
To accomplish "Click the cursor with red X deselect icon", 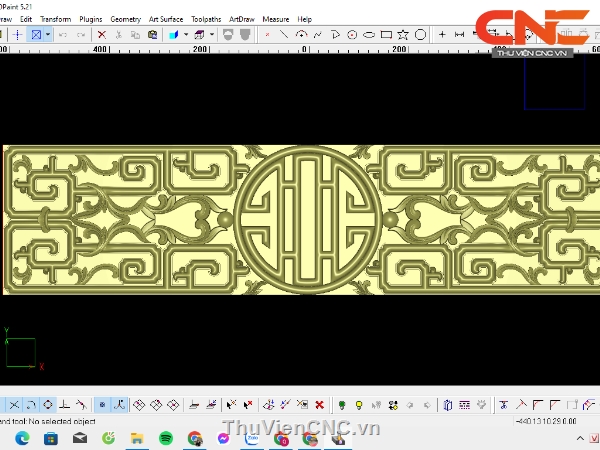I will coord(248,405).
